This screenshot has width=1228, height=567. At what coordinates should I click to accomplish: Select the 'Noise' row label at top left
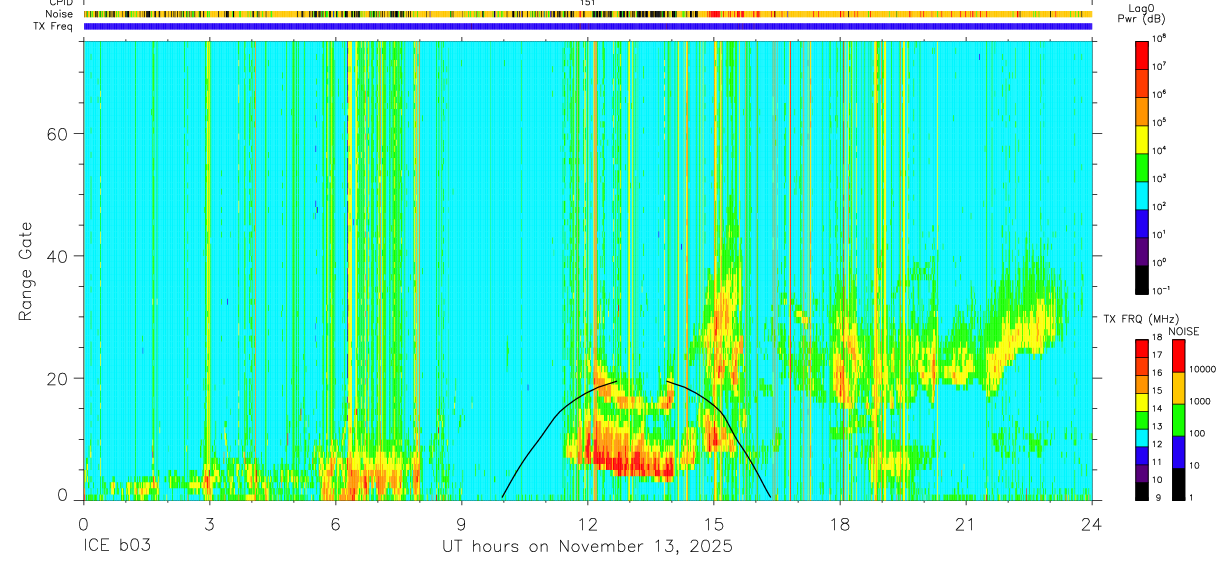(60, 14)
